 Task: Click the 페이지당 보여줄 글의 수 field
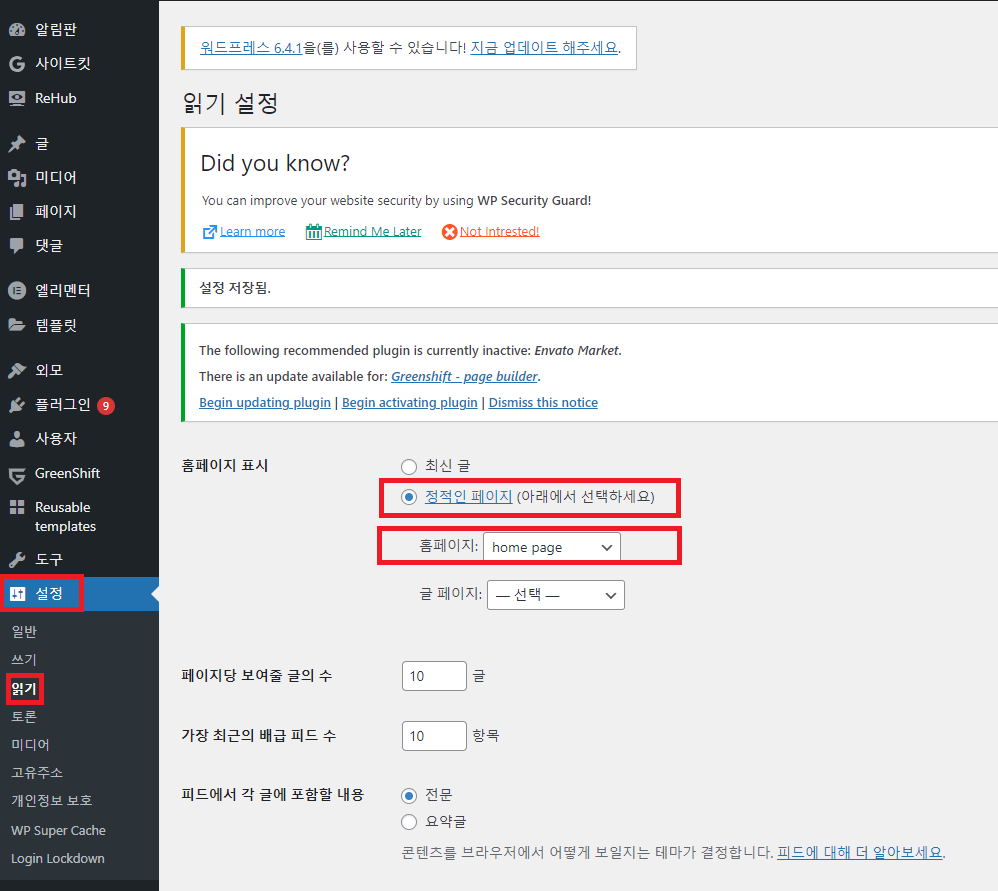434,675
